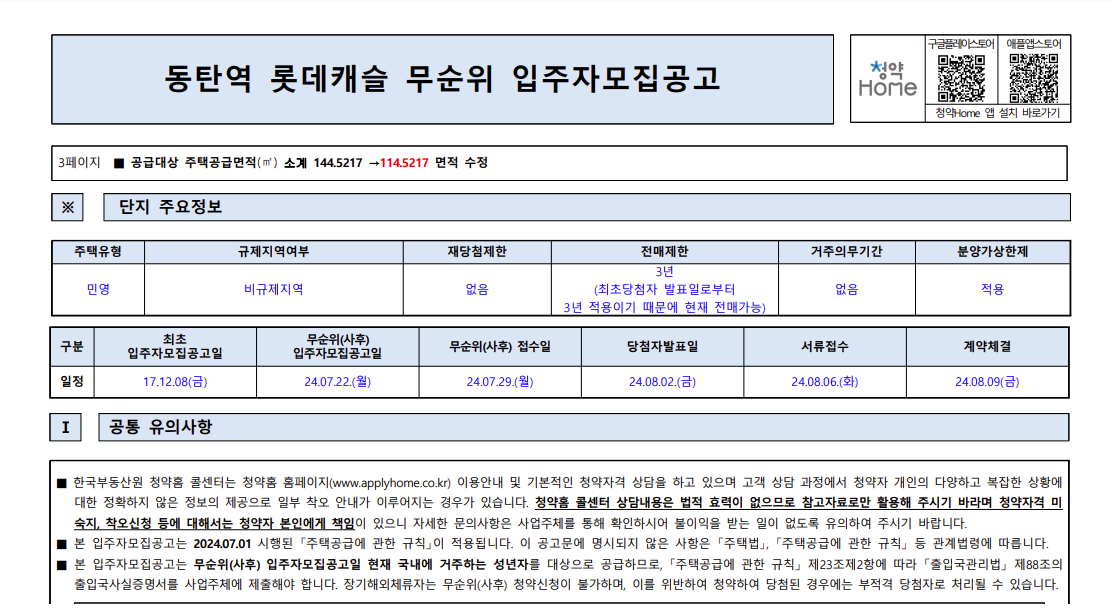
Task: Click the date 24.08.09(금)
Action: 987,382
